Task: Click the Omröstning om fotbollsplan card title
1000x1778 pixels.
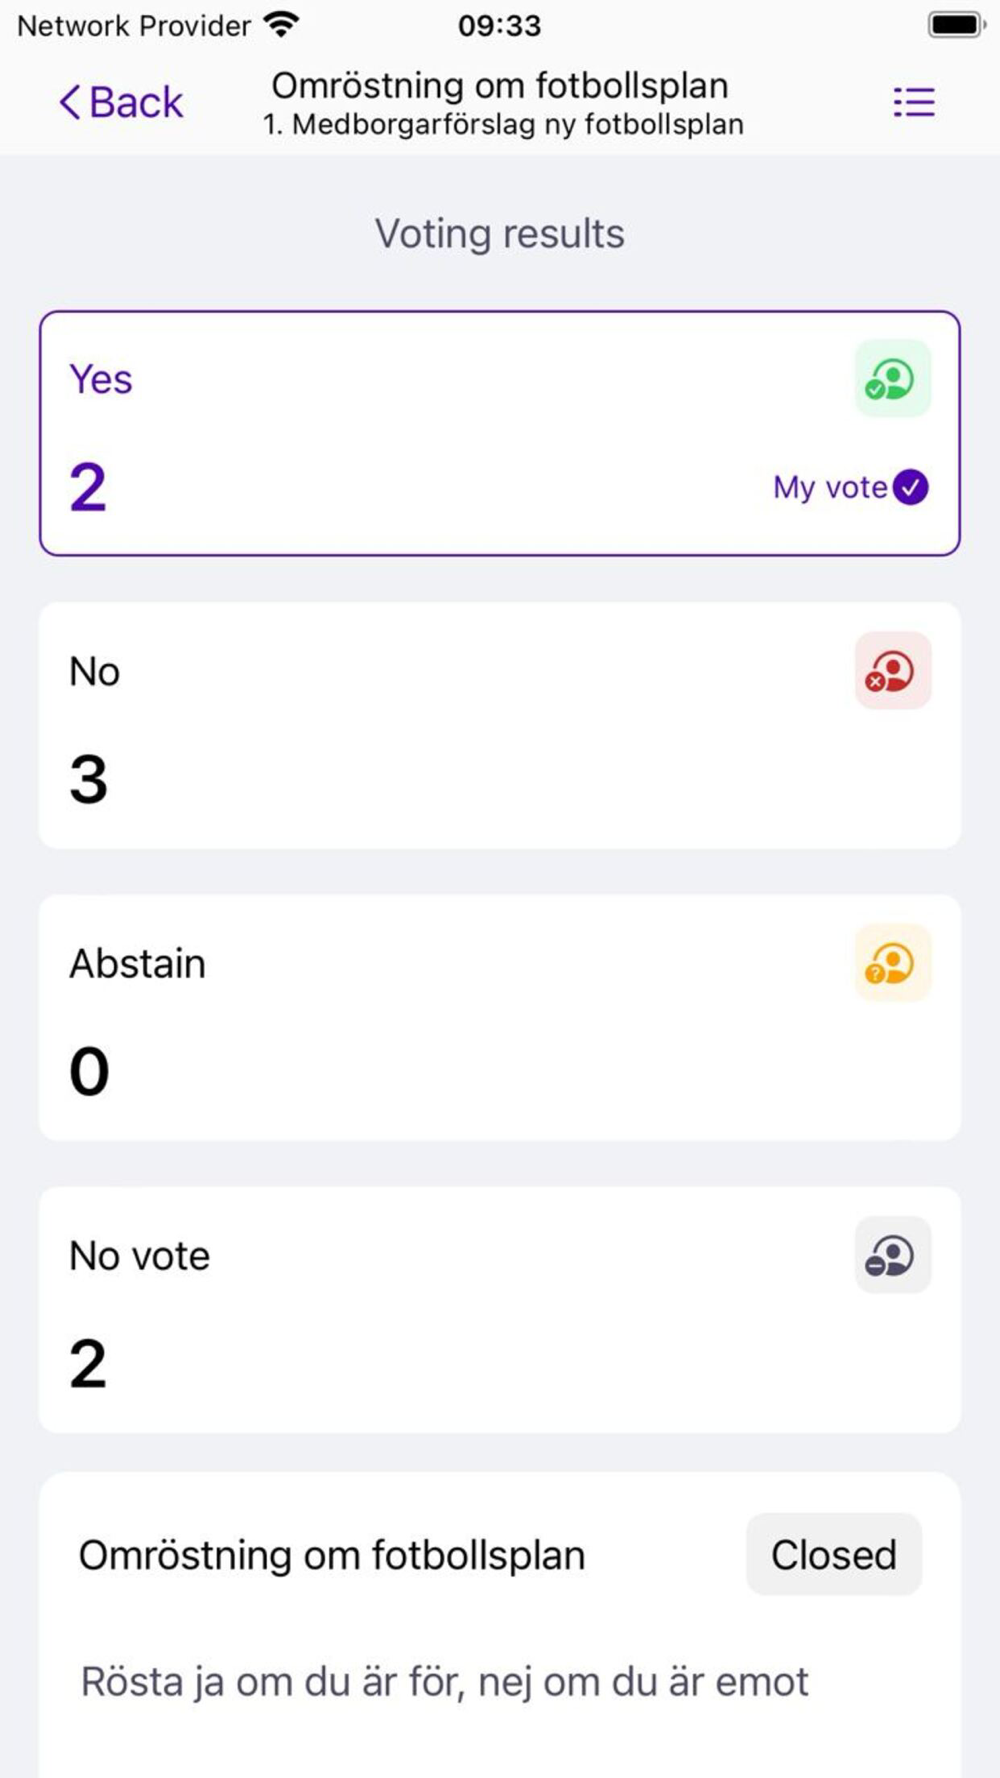Action: tap(332, 1556)
